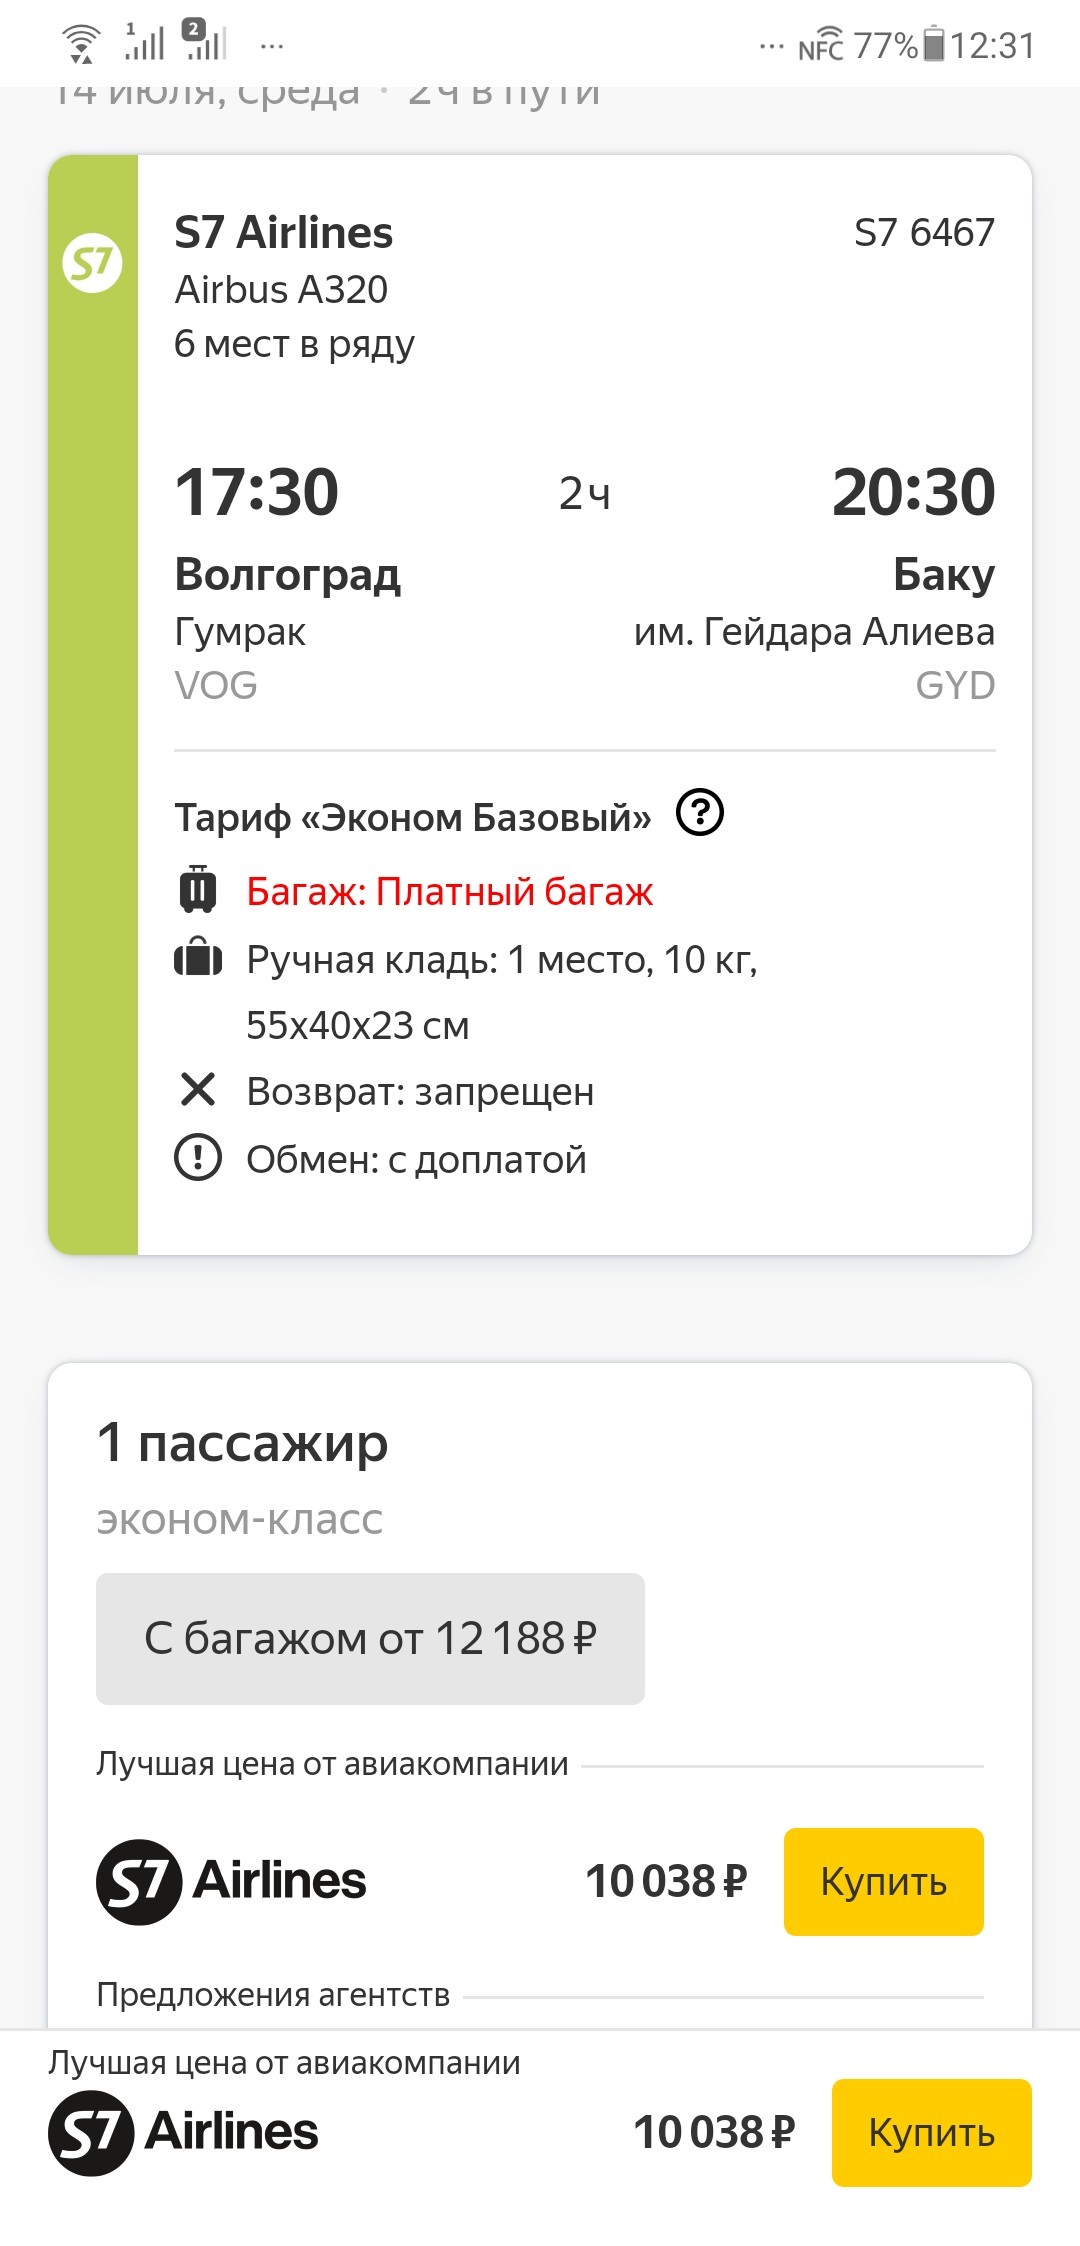Tap the refund forbidden cross icon
Viewport: 1080px width, 2246px height.
[x=198, y=1089]
